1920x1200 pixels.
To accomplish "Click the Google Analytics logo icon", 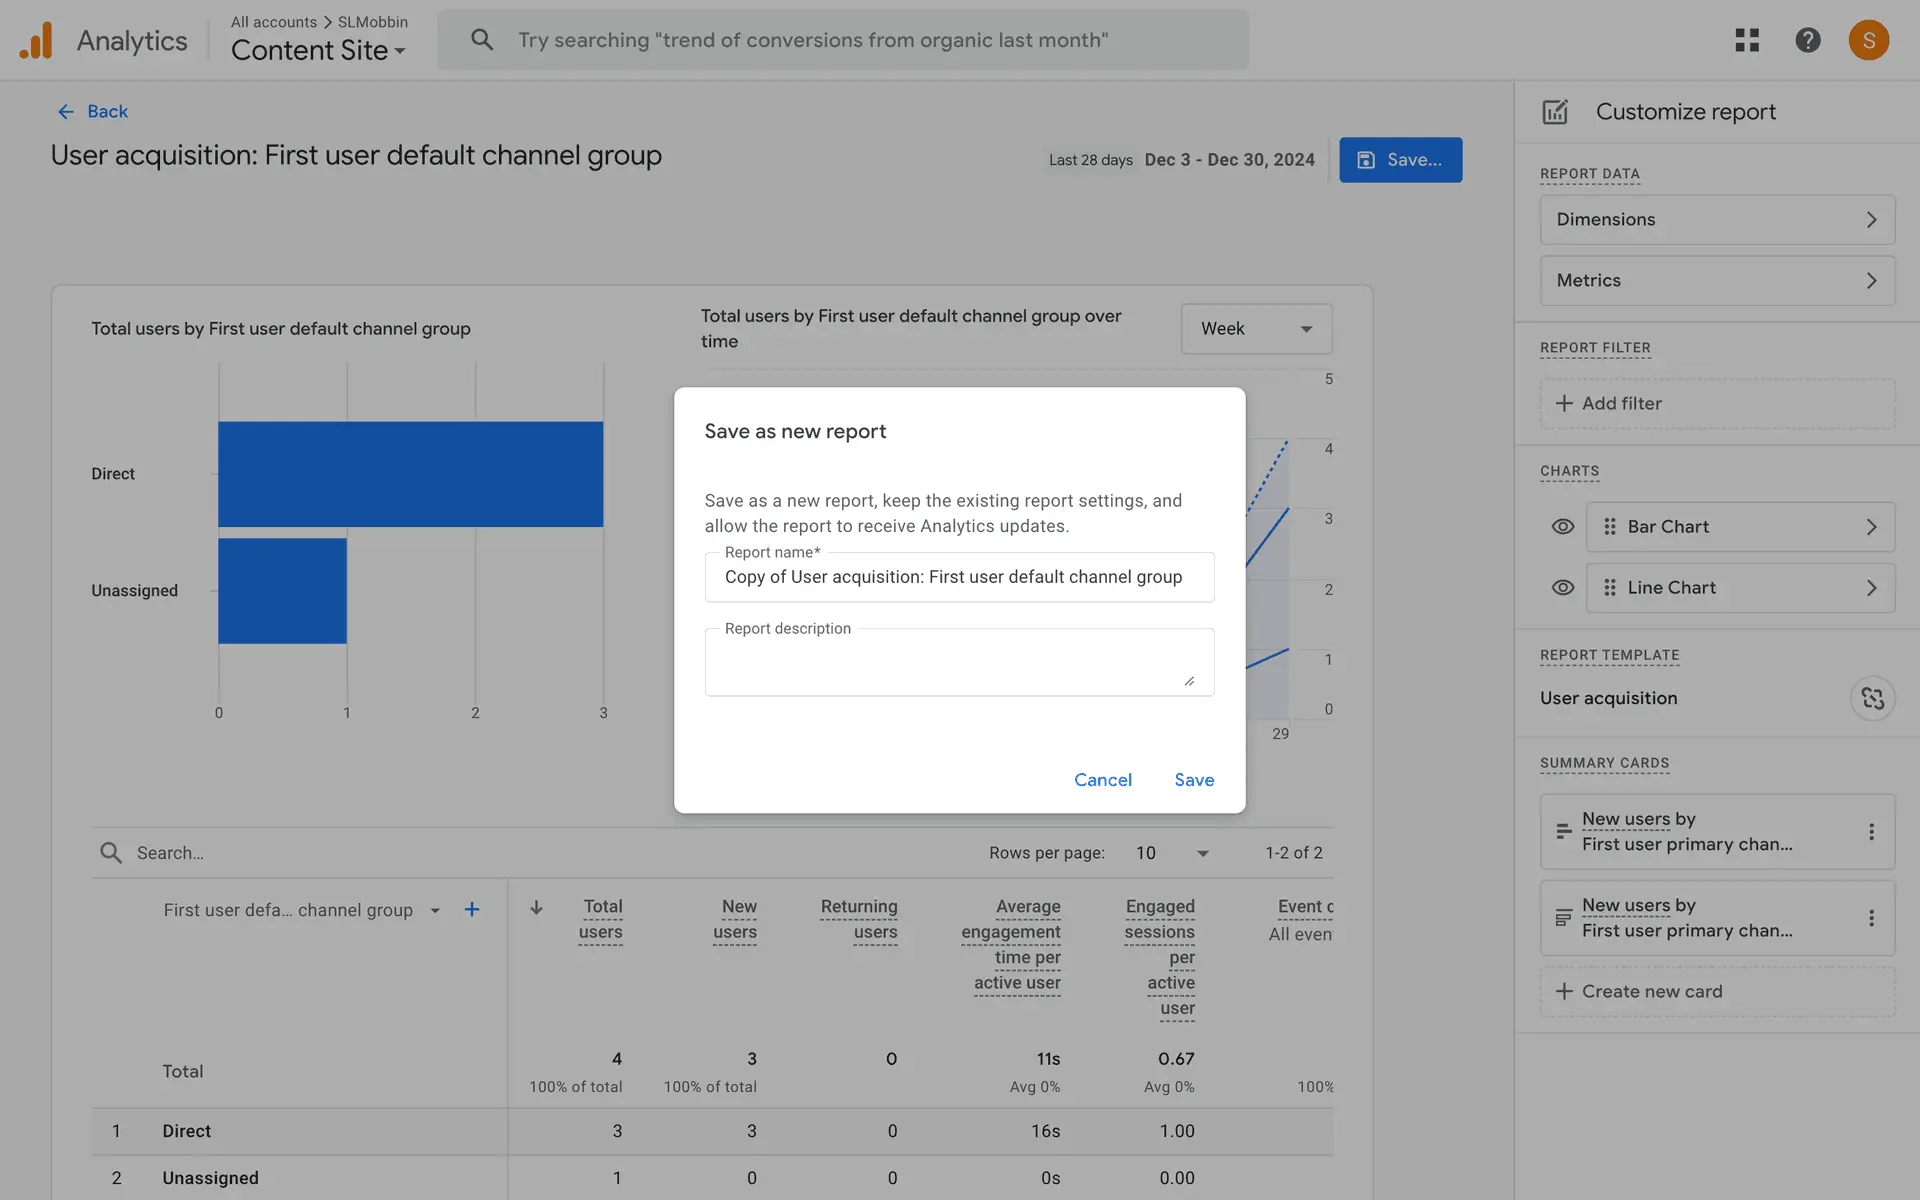I will [x=36, y=41].
